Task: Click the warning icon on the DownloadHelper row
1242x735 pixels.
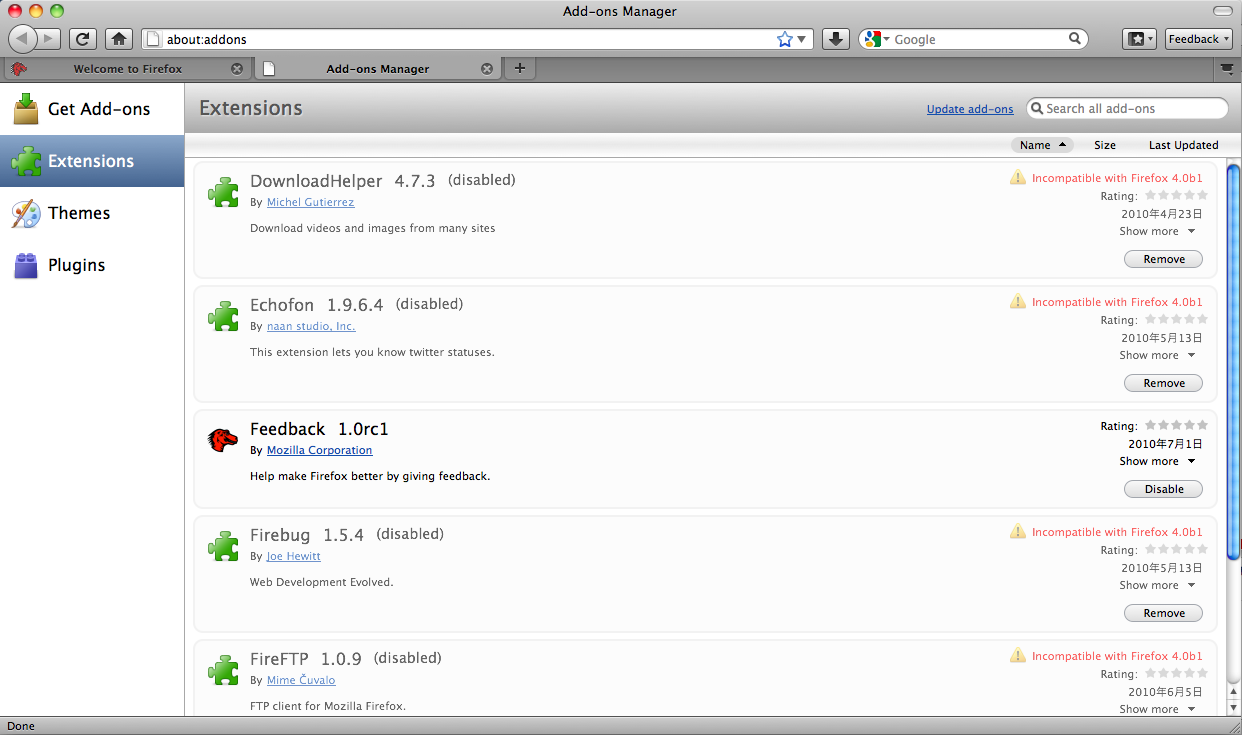Action: (x=1018, y=178)
